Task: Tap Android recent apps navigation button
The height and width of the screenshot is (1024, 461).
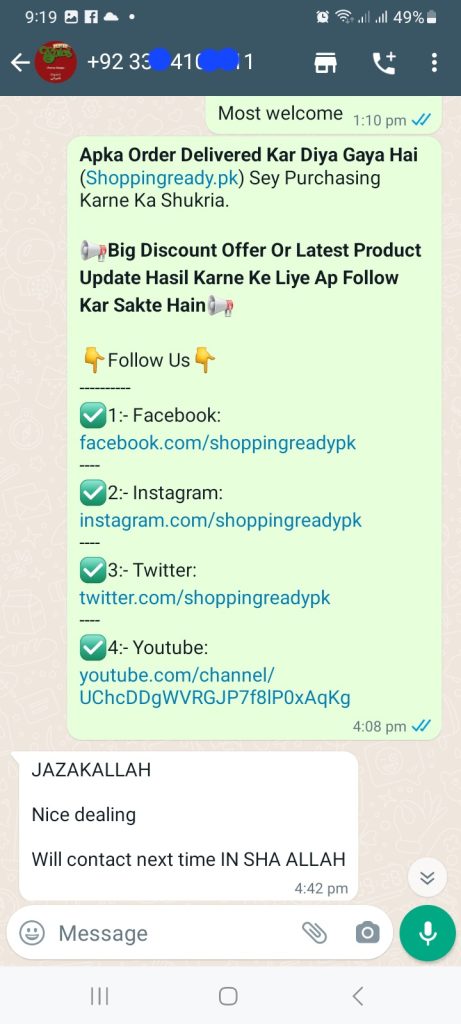Action: tap(99, 996)
